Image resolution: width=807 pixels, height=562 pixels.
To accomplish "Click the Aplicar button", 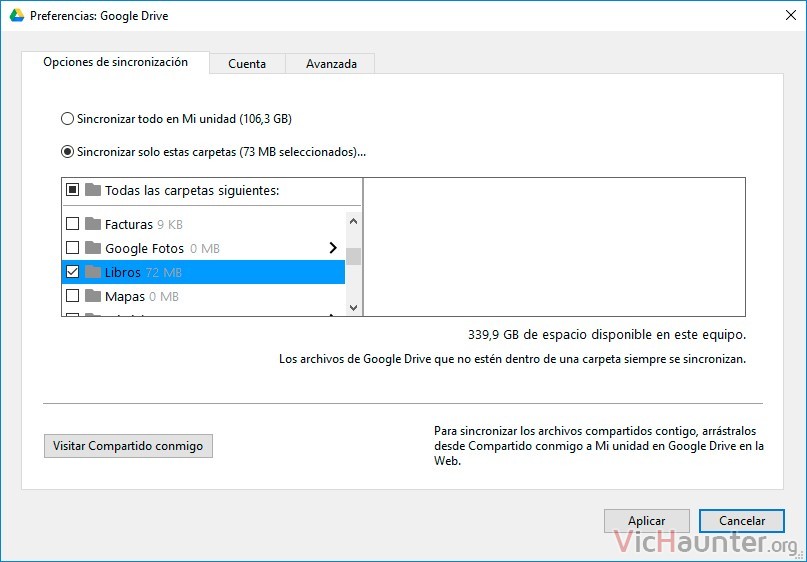I will tap(646, 521).
